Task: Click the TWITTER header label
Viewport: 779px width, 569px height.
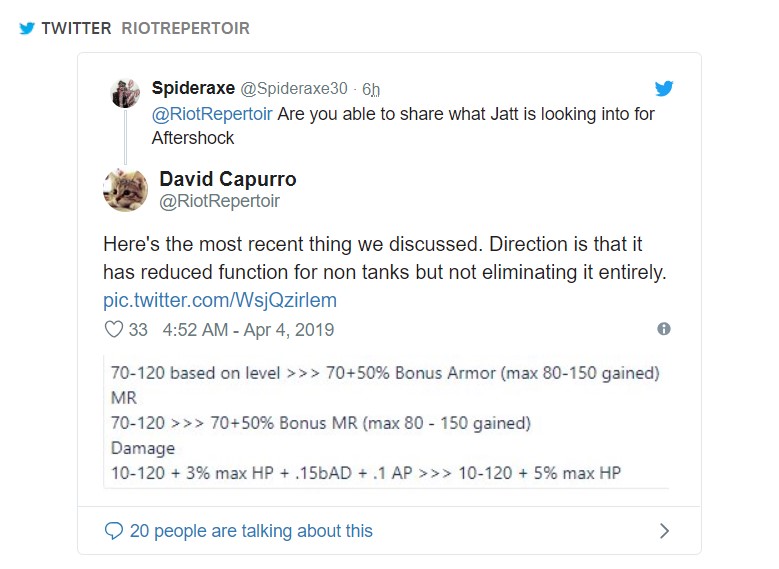Action: [x=77, y=28]
